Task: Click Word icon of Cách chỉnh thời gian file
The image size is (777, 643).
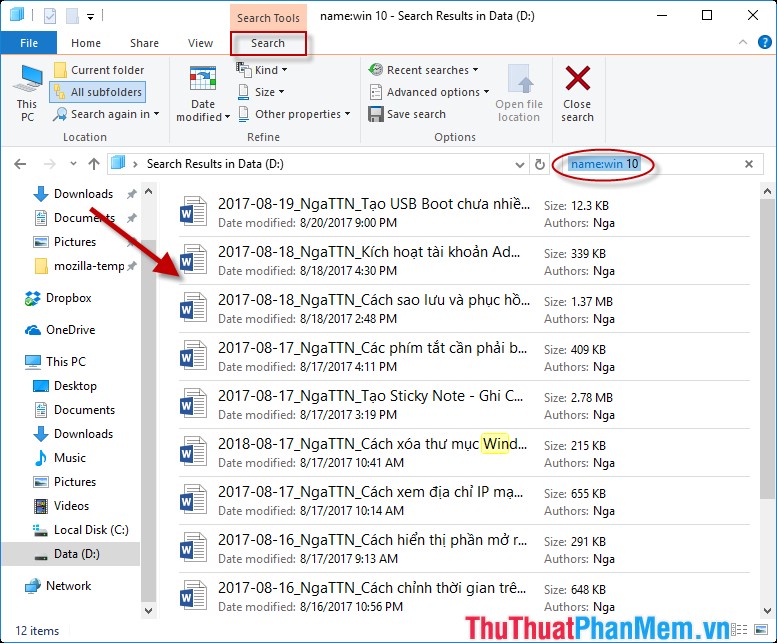Action: [x=193, y=595]
